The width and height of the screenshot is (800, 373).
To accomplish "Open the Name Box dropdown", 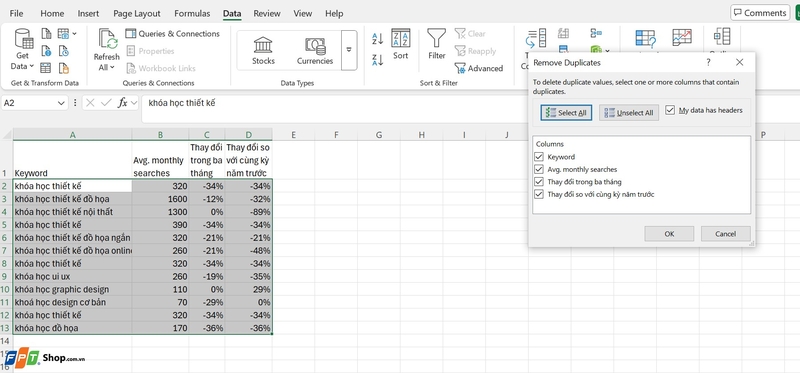I will click(61, 103).
